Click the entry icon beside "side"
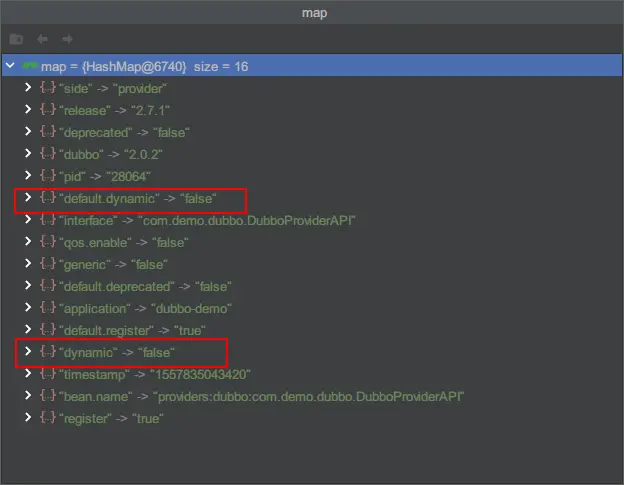The height and width of the screenshot is (485, 624). (48, 88)
